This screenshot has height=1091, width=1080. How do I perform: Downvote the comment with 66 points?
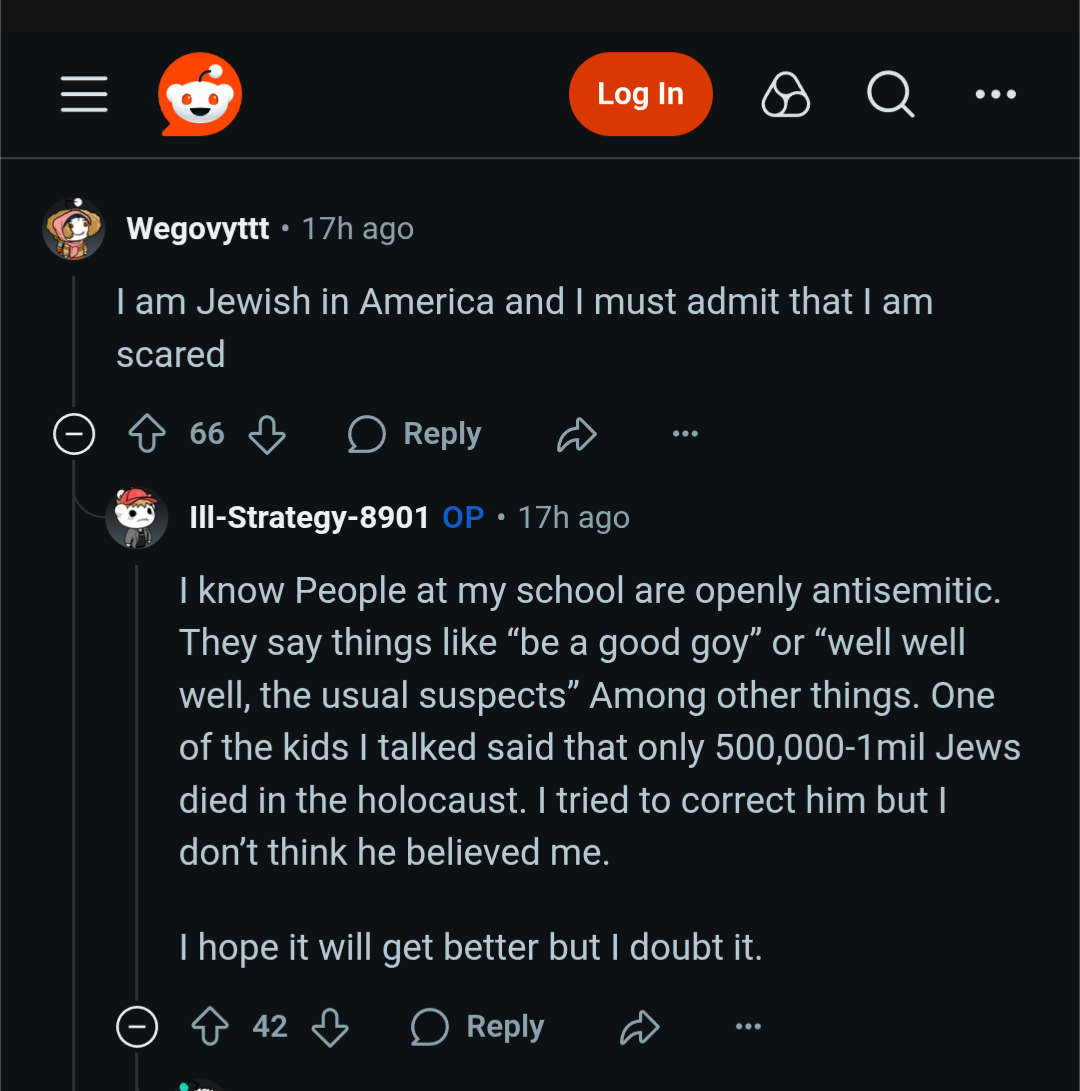point(267,434)
